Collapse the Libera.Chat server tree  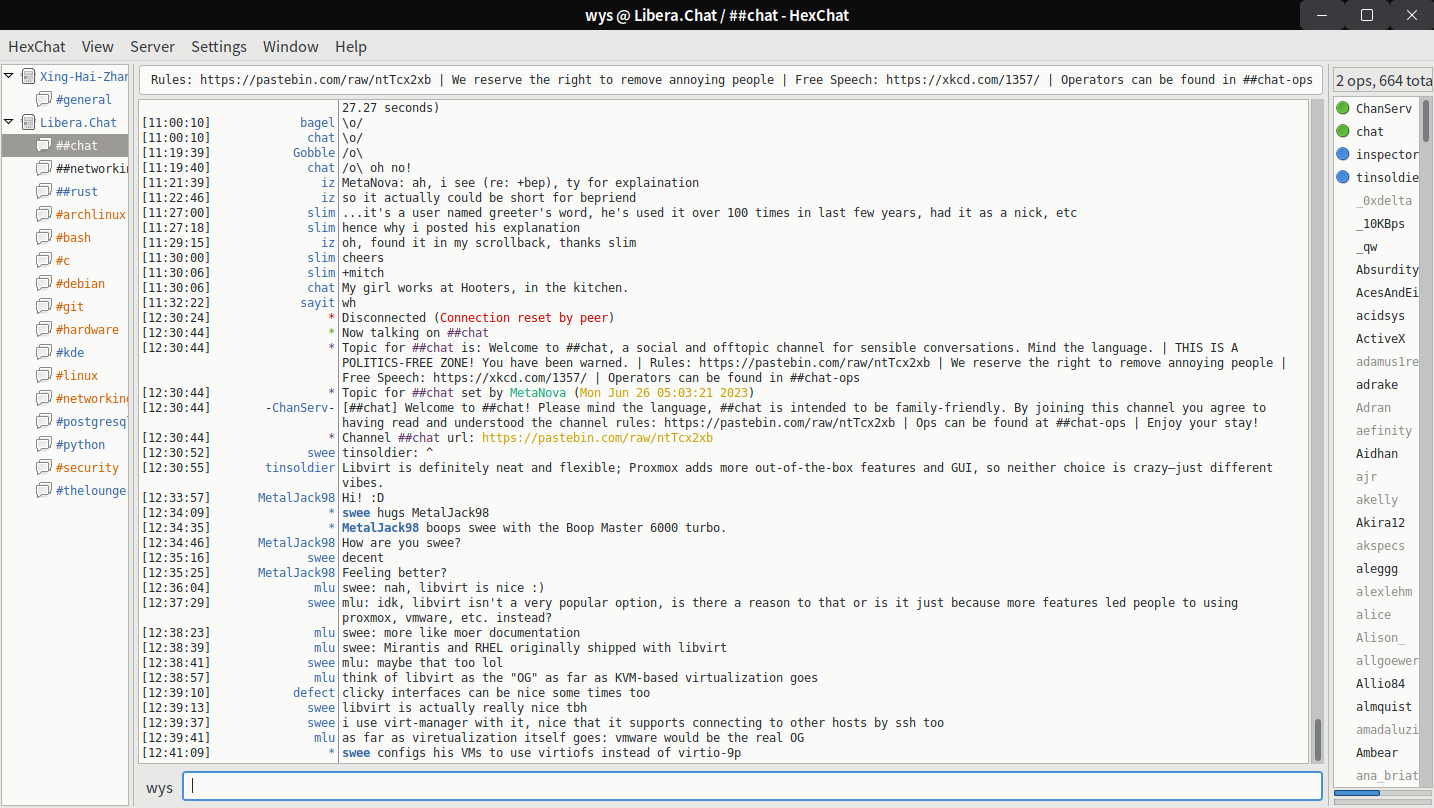(x=9, y=122)
